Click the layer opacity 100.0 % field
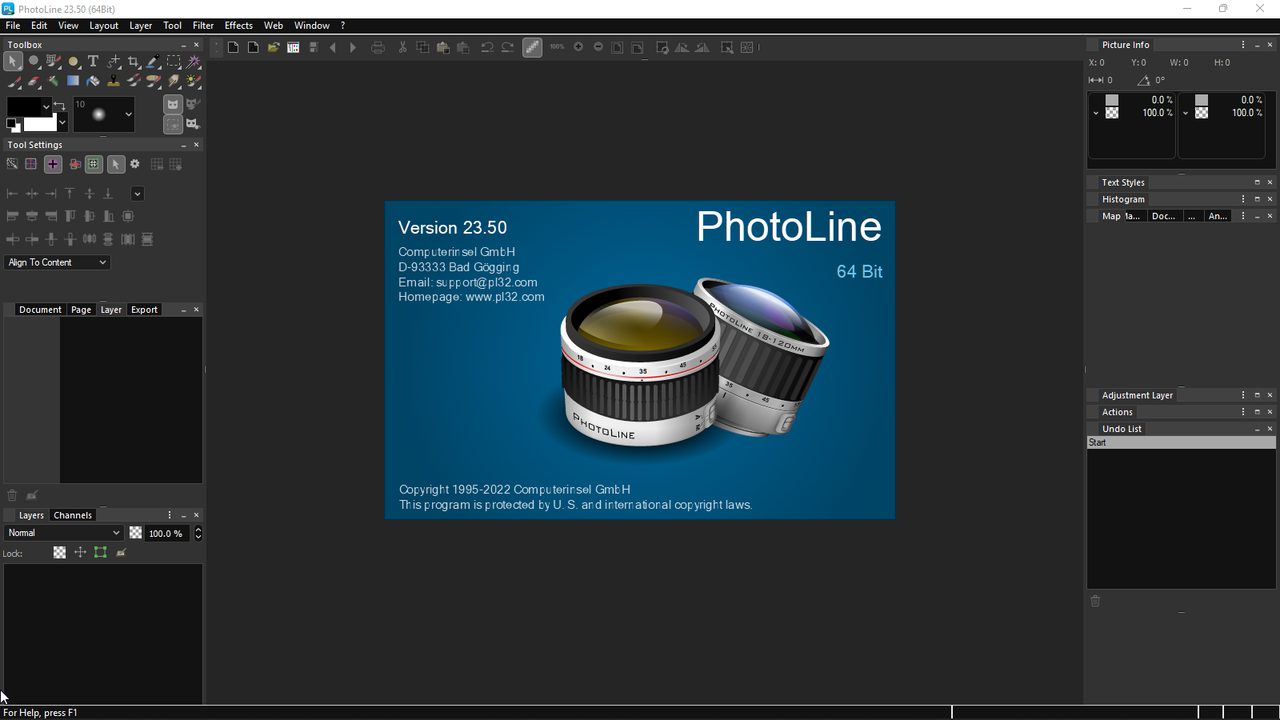This screenshot has width=1280, height=720. pos(166,533)
